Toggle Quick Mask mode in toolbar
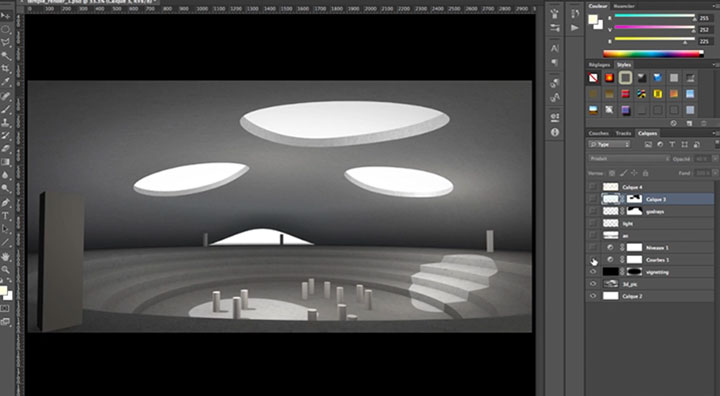 point(5,309)
